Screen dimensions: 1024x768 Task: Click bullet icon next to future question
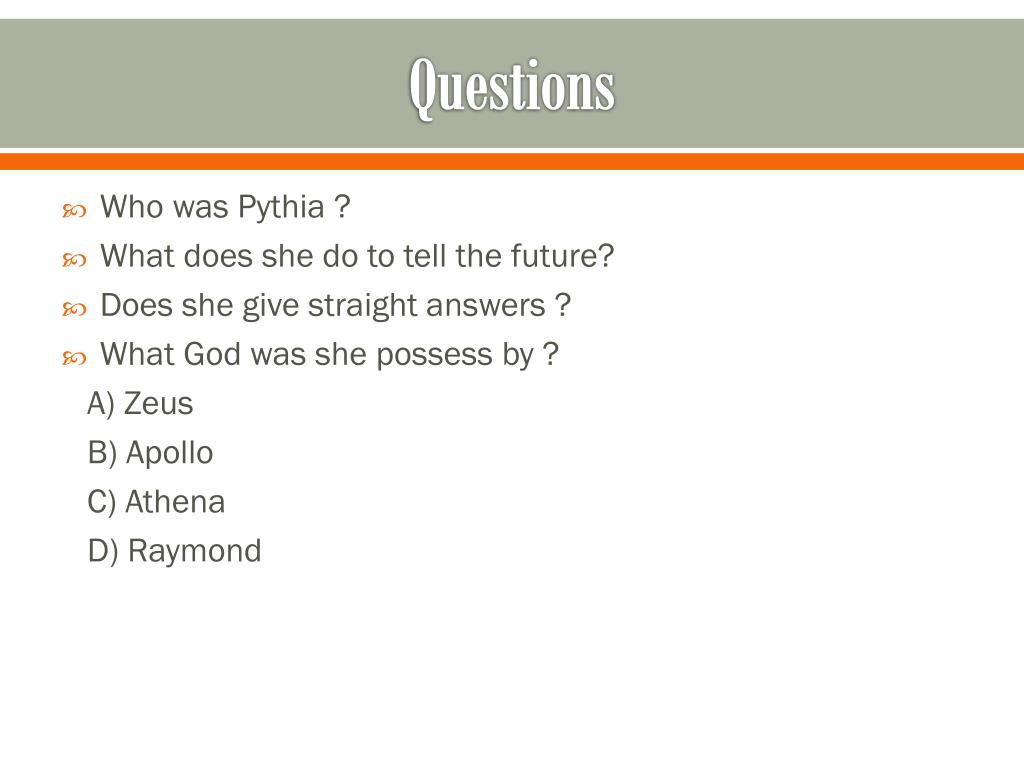click(x=74, y=259)
